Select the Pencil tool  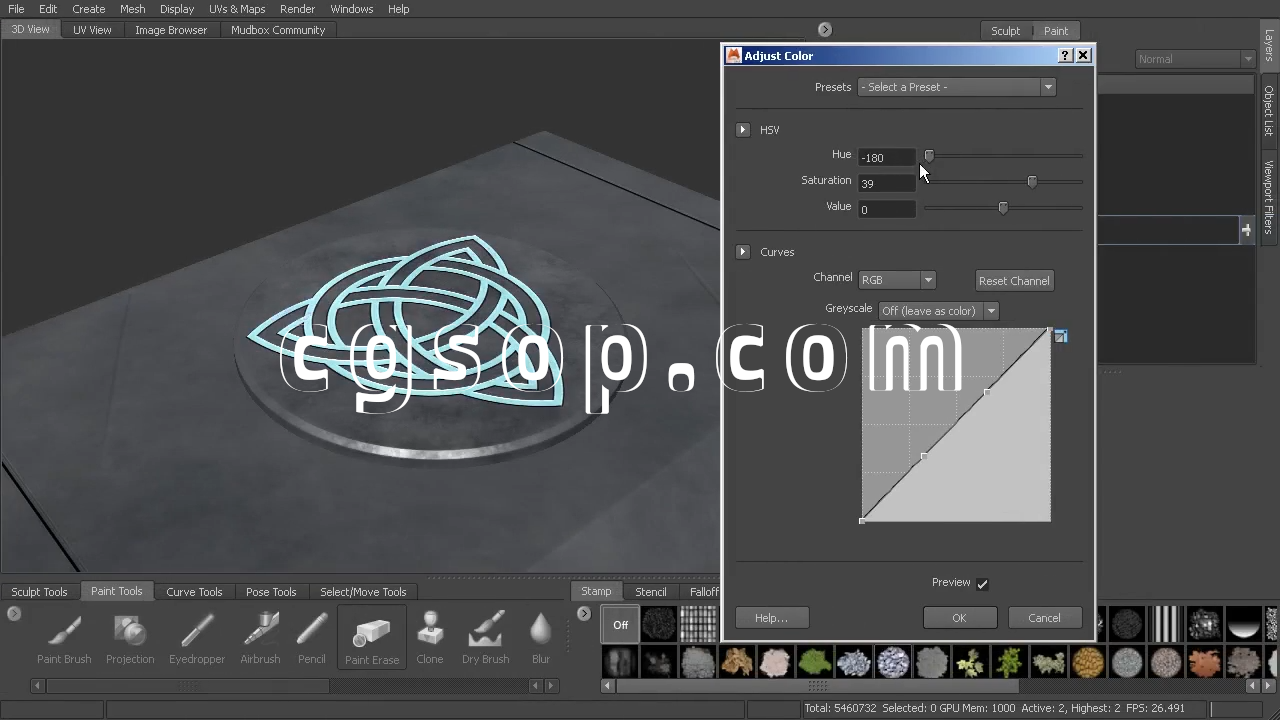pyautogui.click(x=312, y=638)
